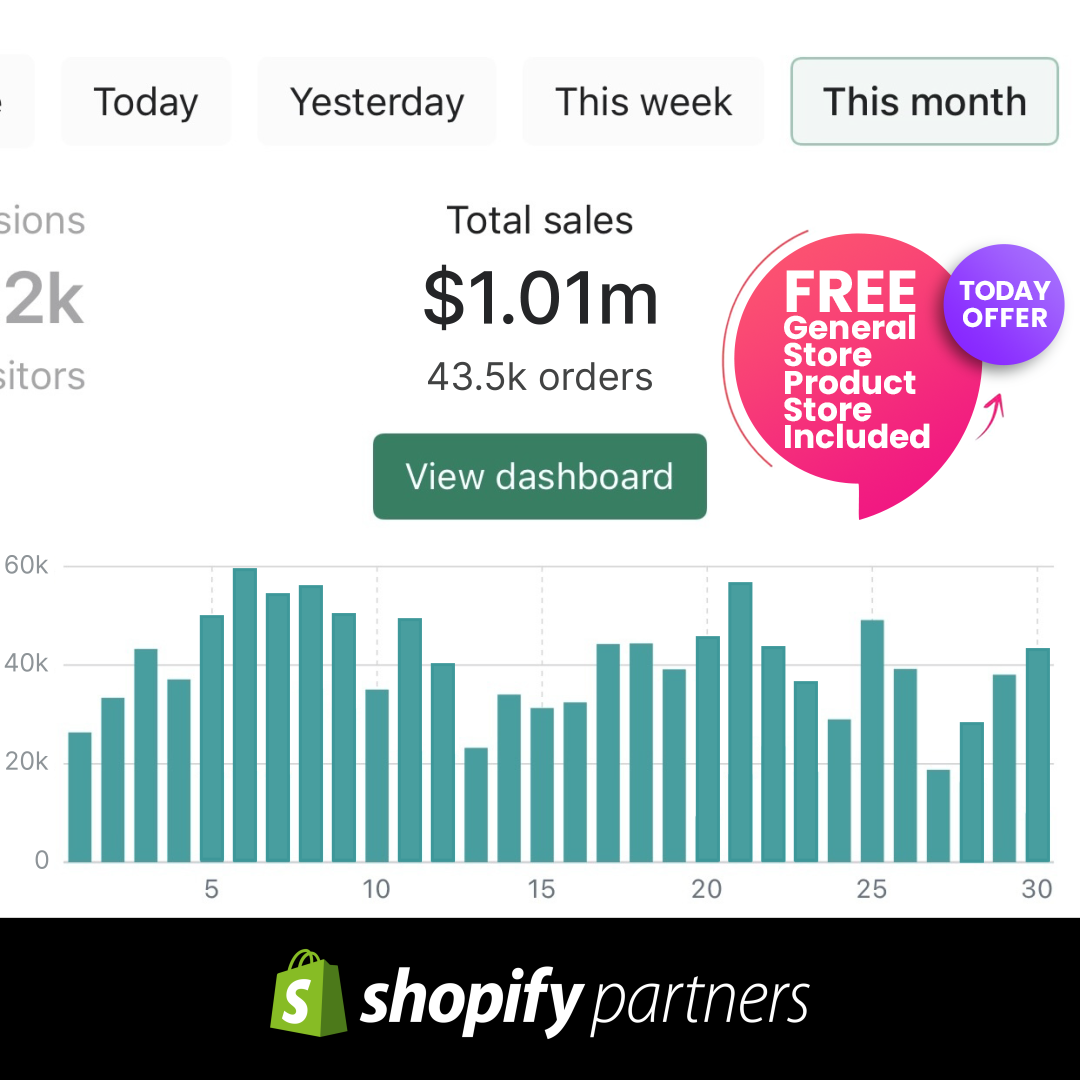Select the Today filter

pyautogui.click(x=146, y=101)
